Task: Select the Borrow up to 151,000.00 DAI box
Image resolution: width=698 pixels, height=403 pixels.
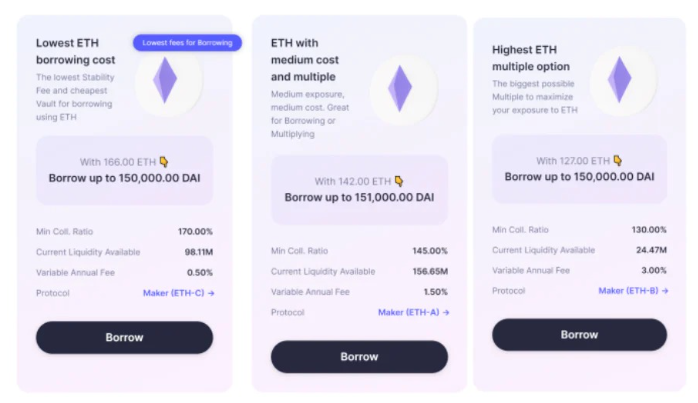Action: tap(359, 189)
